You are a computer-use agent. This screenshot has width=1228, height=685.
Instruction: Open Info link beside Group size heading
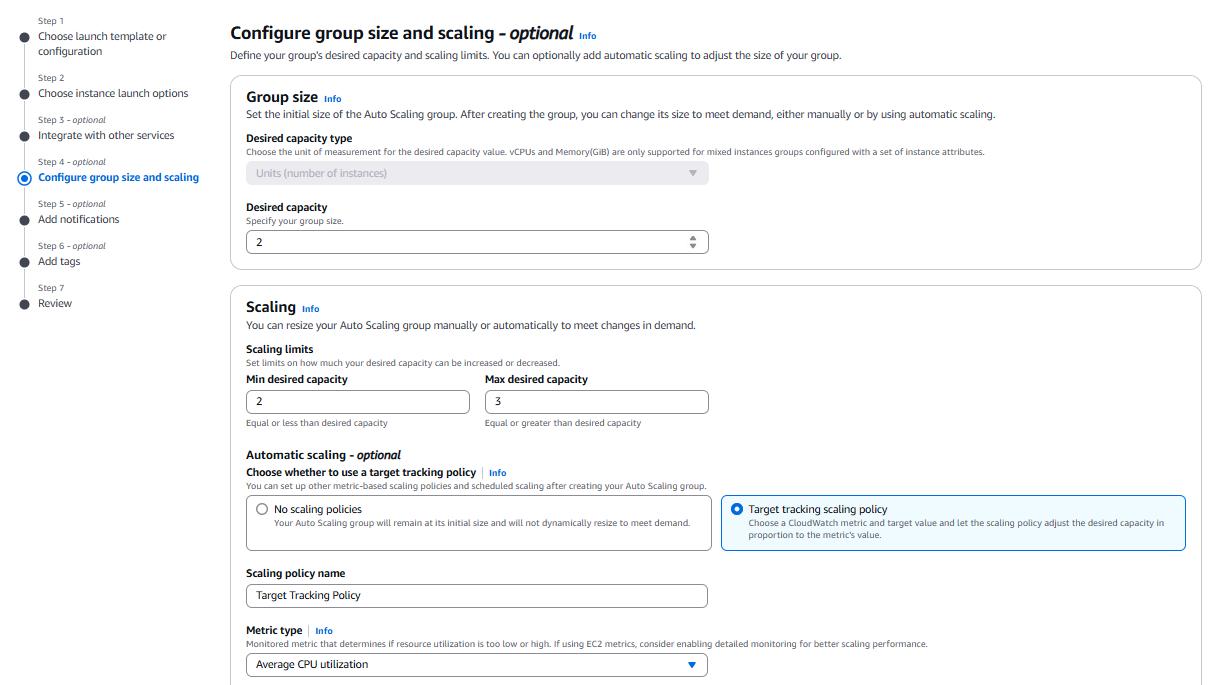(x=332, y=99)
